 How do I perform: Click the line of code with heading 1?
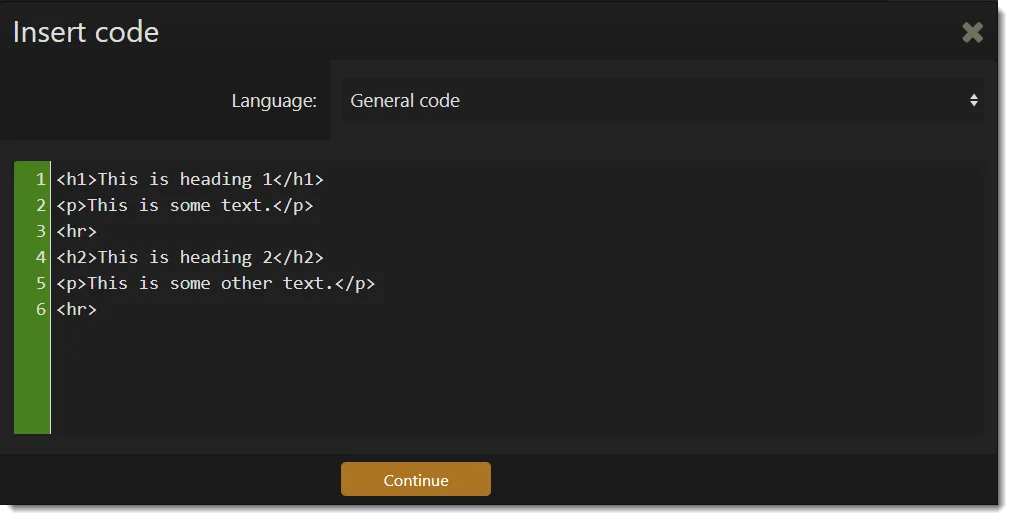(190, 180)
